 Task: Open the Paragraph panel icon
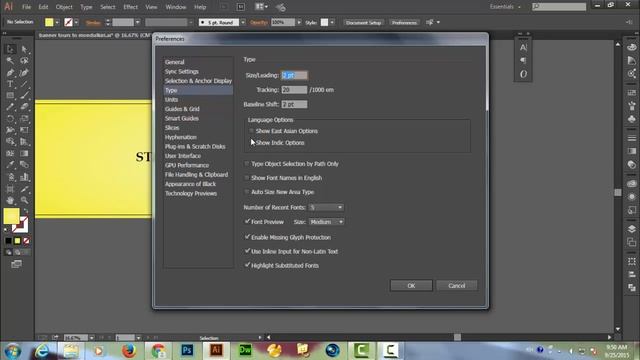523,61
